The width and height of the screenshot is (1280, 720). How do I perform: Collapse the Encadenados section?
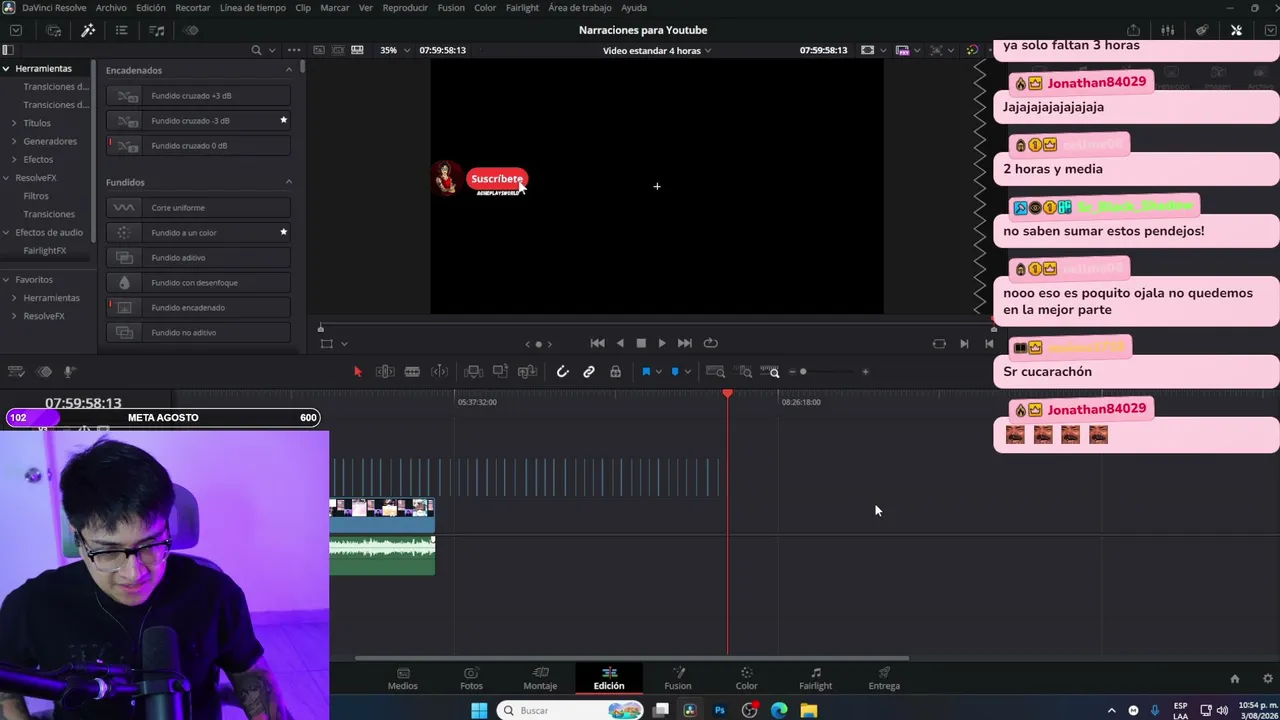click(x=289, y=70)
